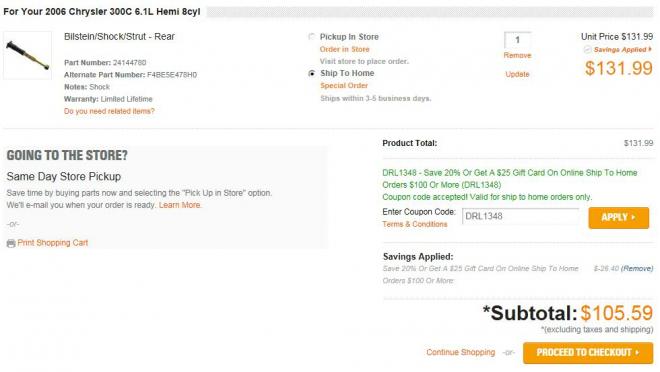Screen dimensions: 660x372
Task: Open the Learn More link
Action: tap(180, 205)
